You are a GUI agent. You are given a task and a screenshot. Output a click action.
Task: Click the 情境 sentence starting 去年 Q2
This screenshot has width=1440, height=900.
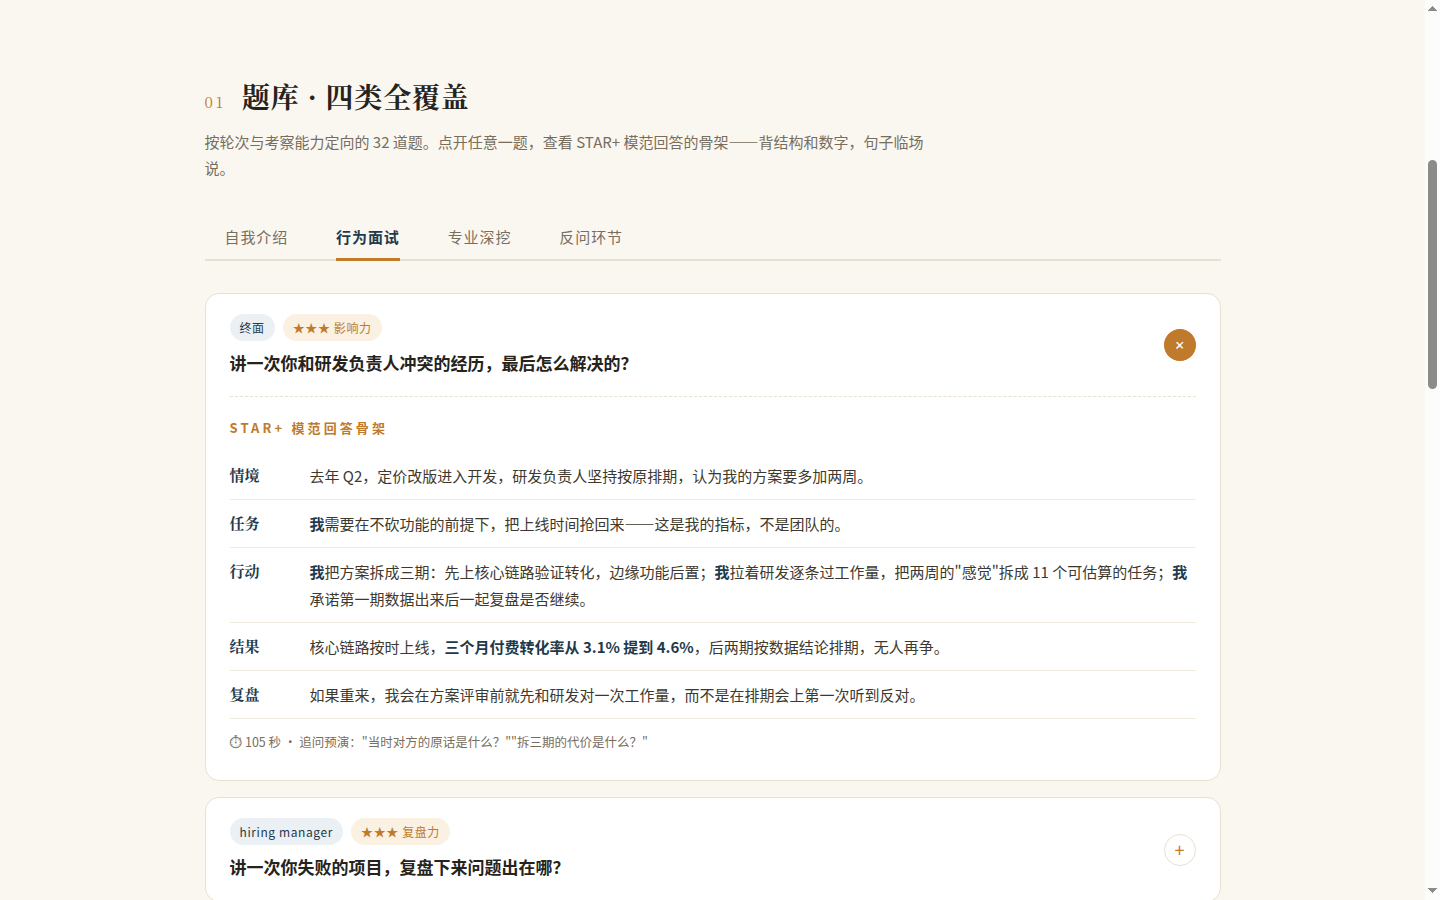pyautogui.click(x=590, y=477)
